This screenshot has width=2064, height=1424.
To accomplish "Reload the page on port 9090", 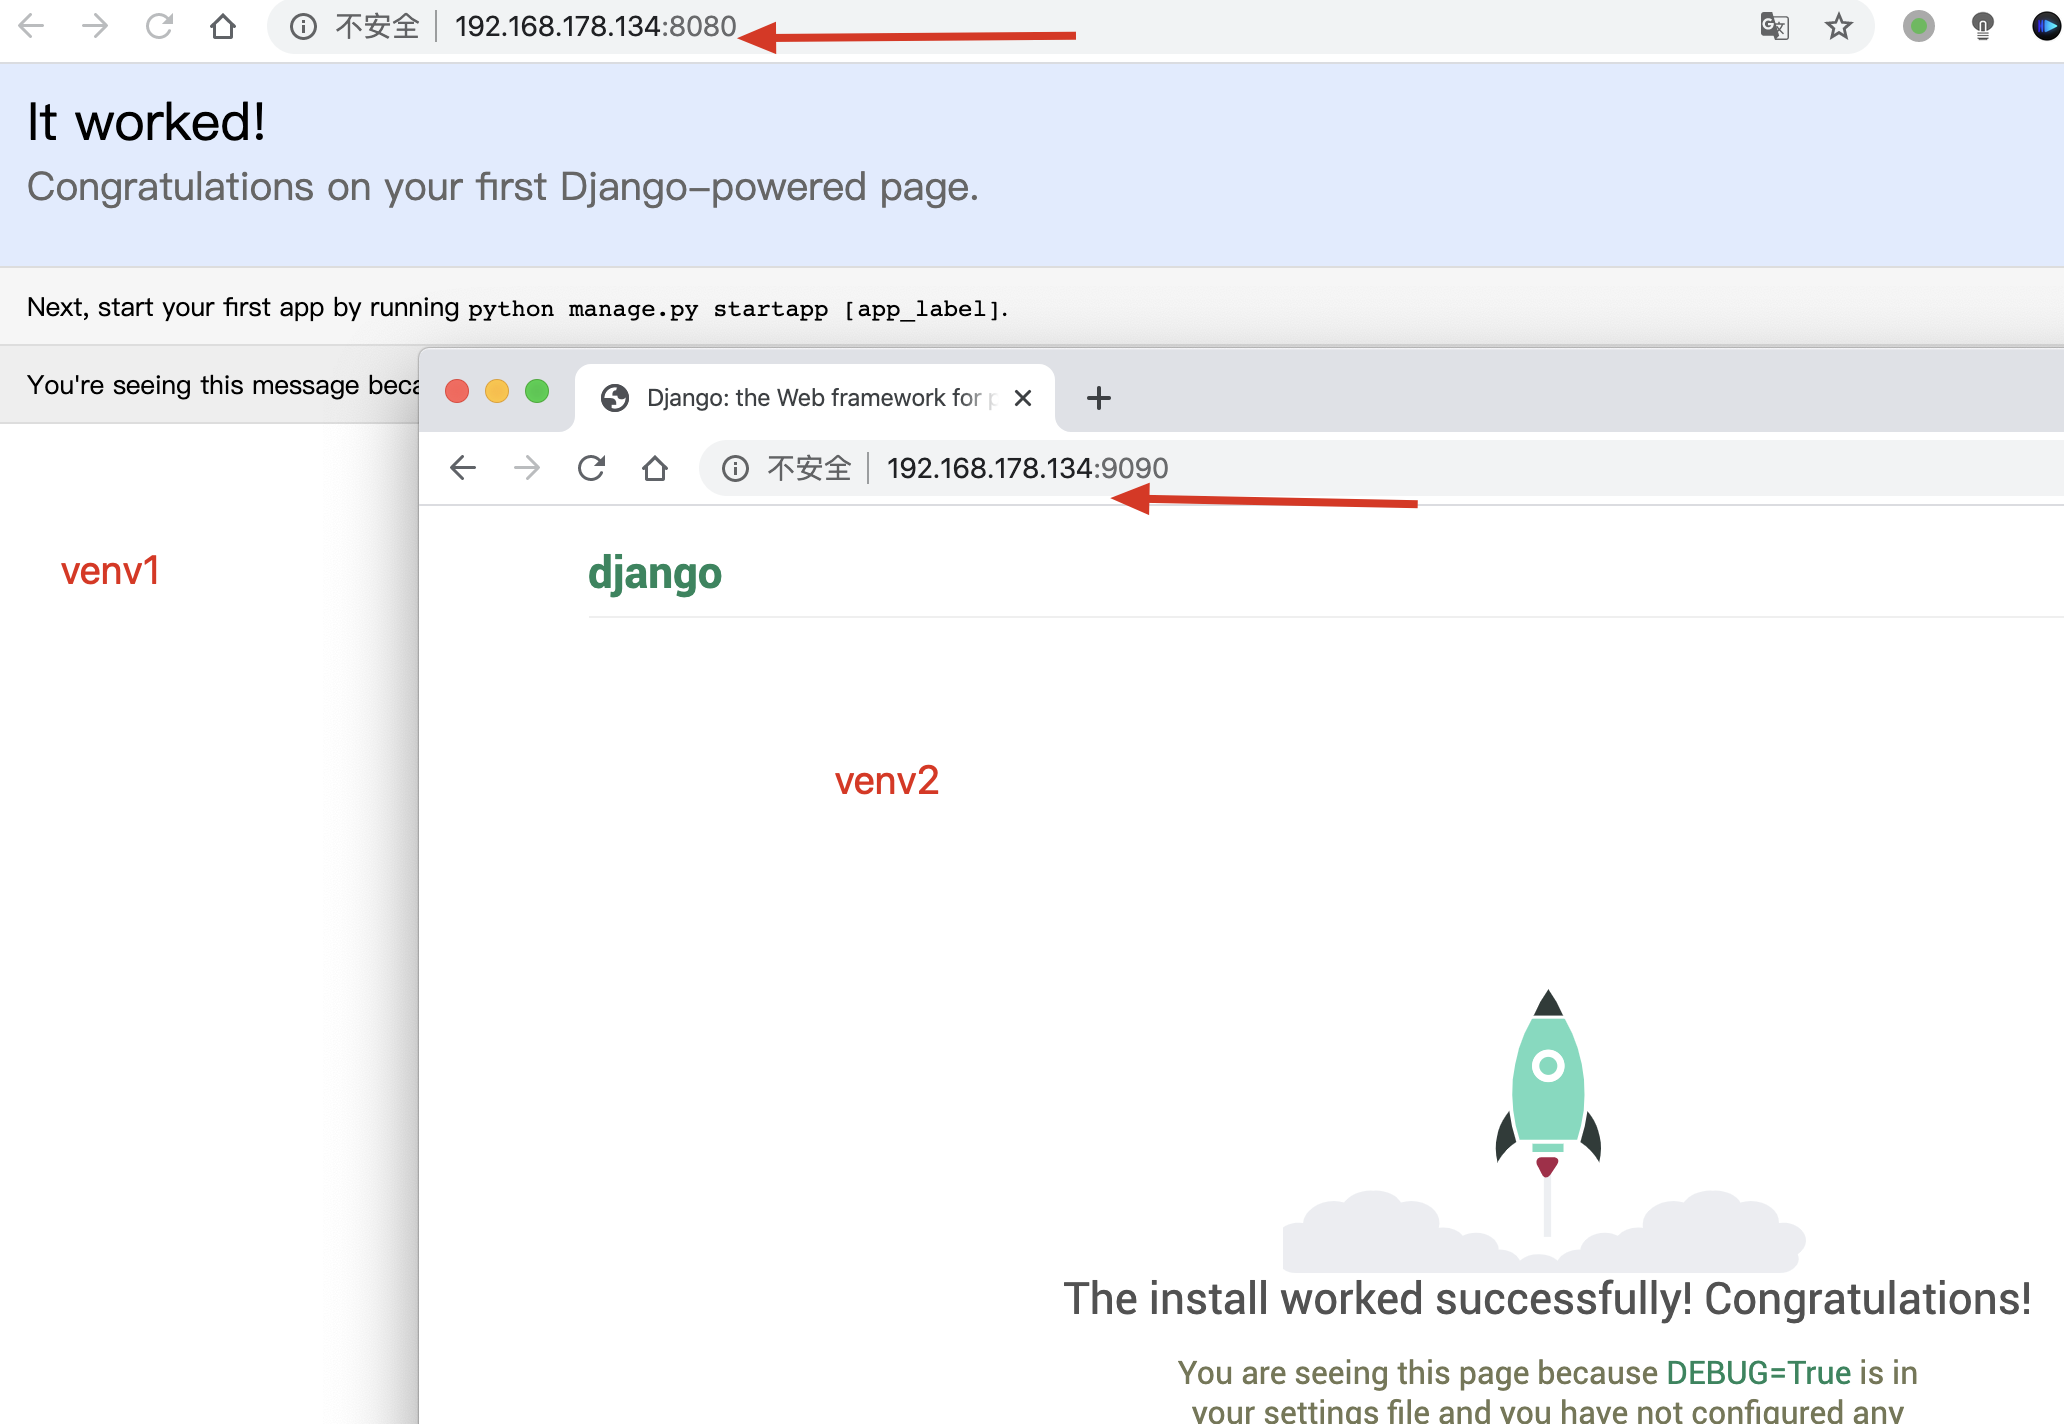I will point(591,468).
